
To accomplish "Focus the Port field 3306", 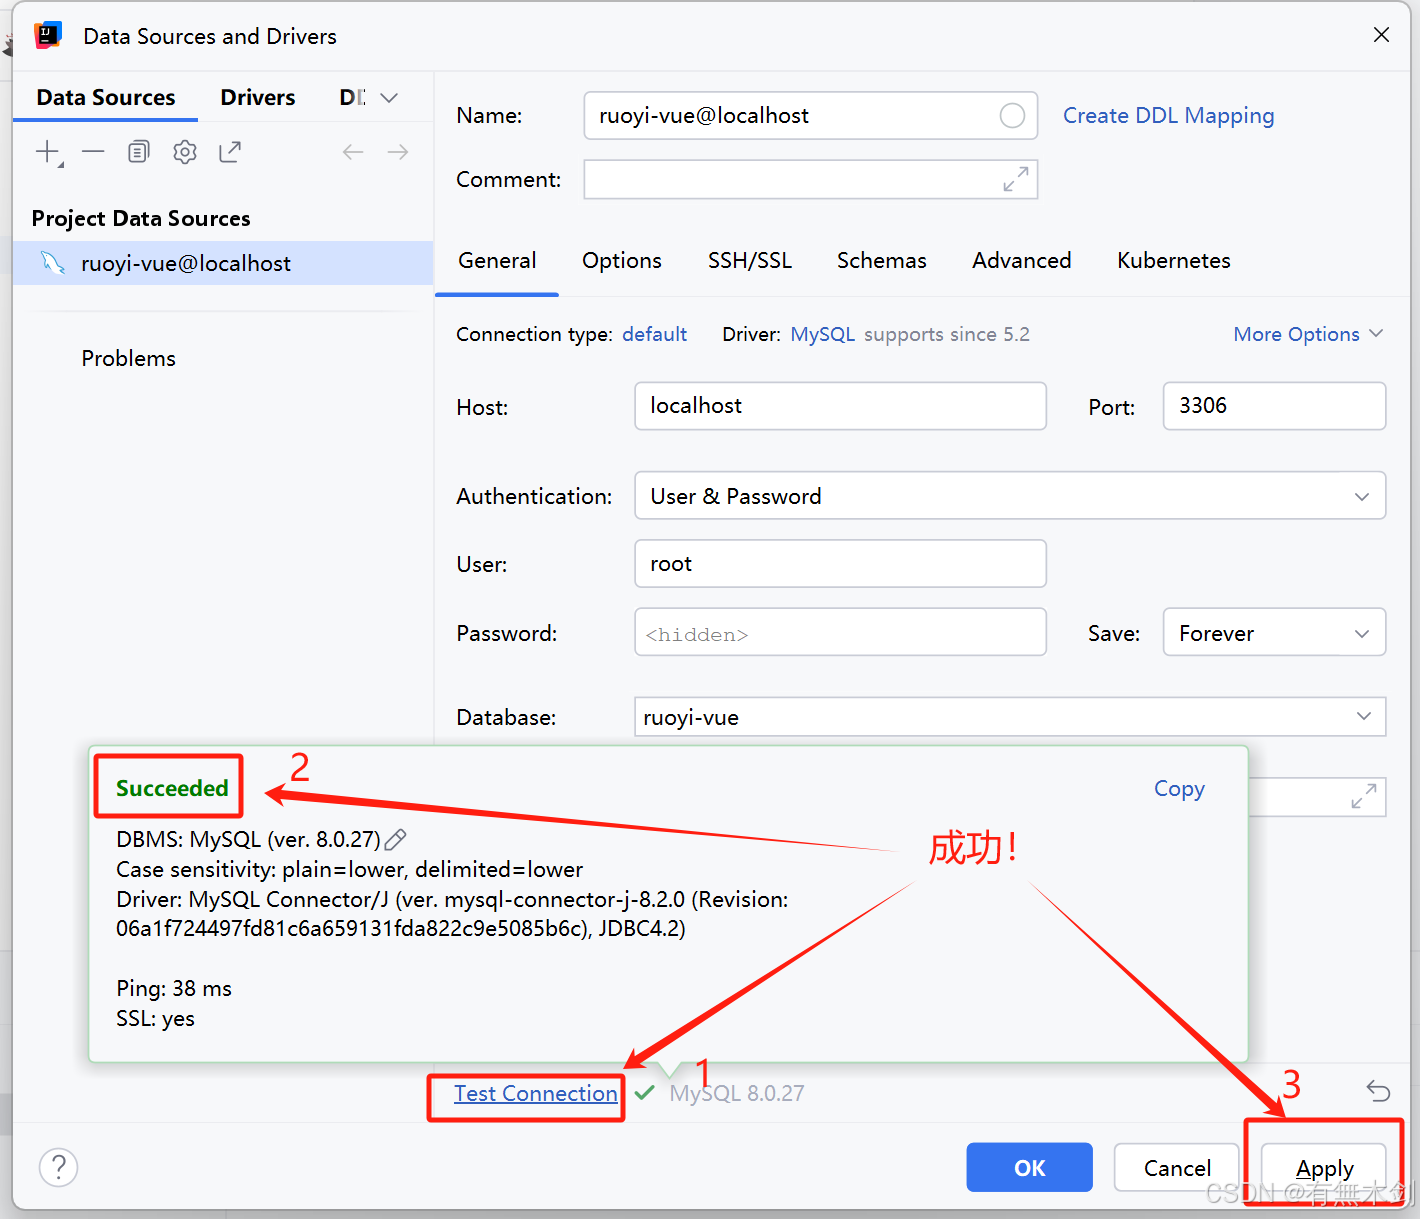I will click(1274, 406).
